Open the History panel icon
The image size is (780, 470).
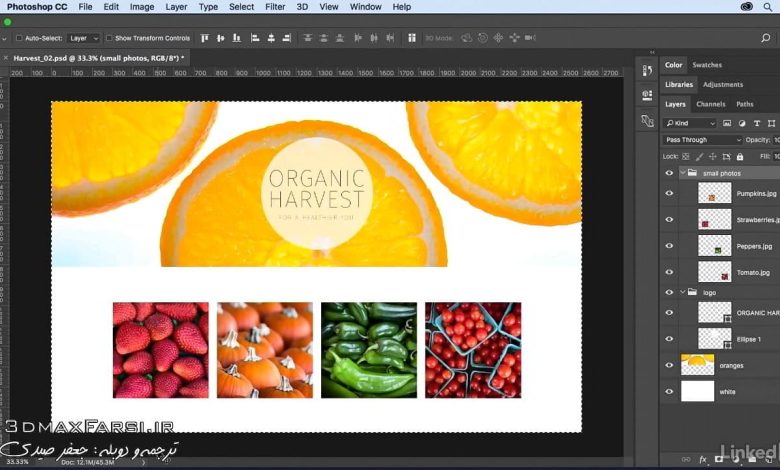[647, 71]
